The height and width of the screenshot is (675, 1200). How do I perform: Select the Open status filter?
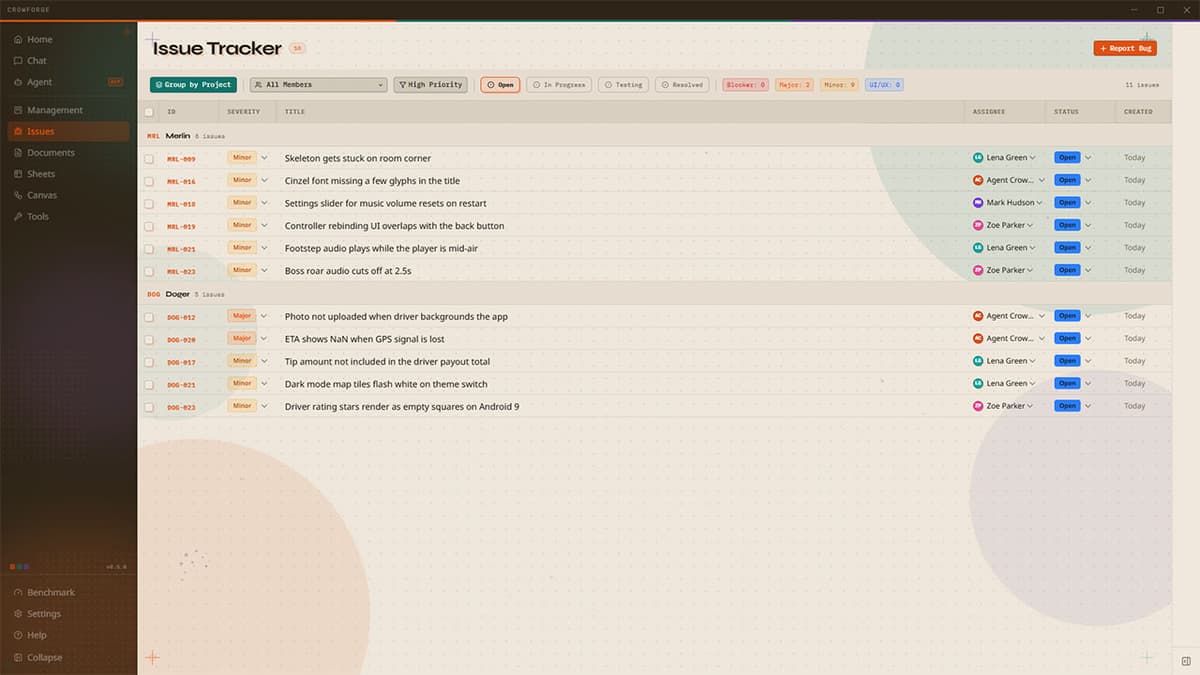point(500,85)
